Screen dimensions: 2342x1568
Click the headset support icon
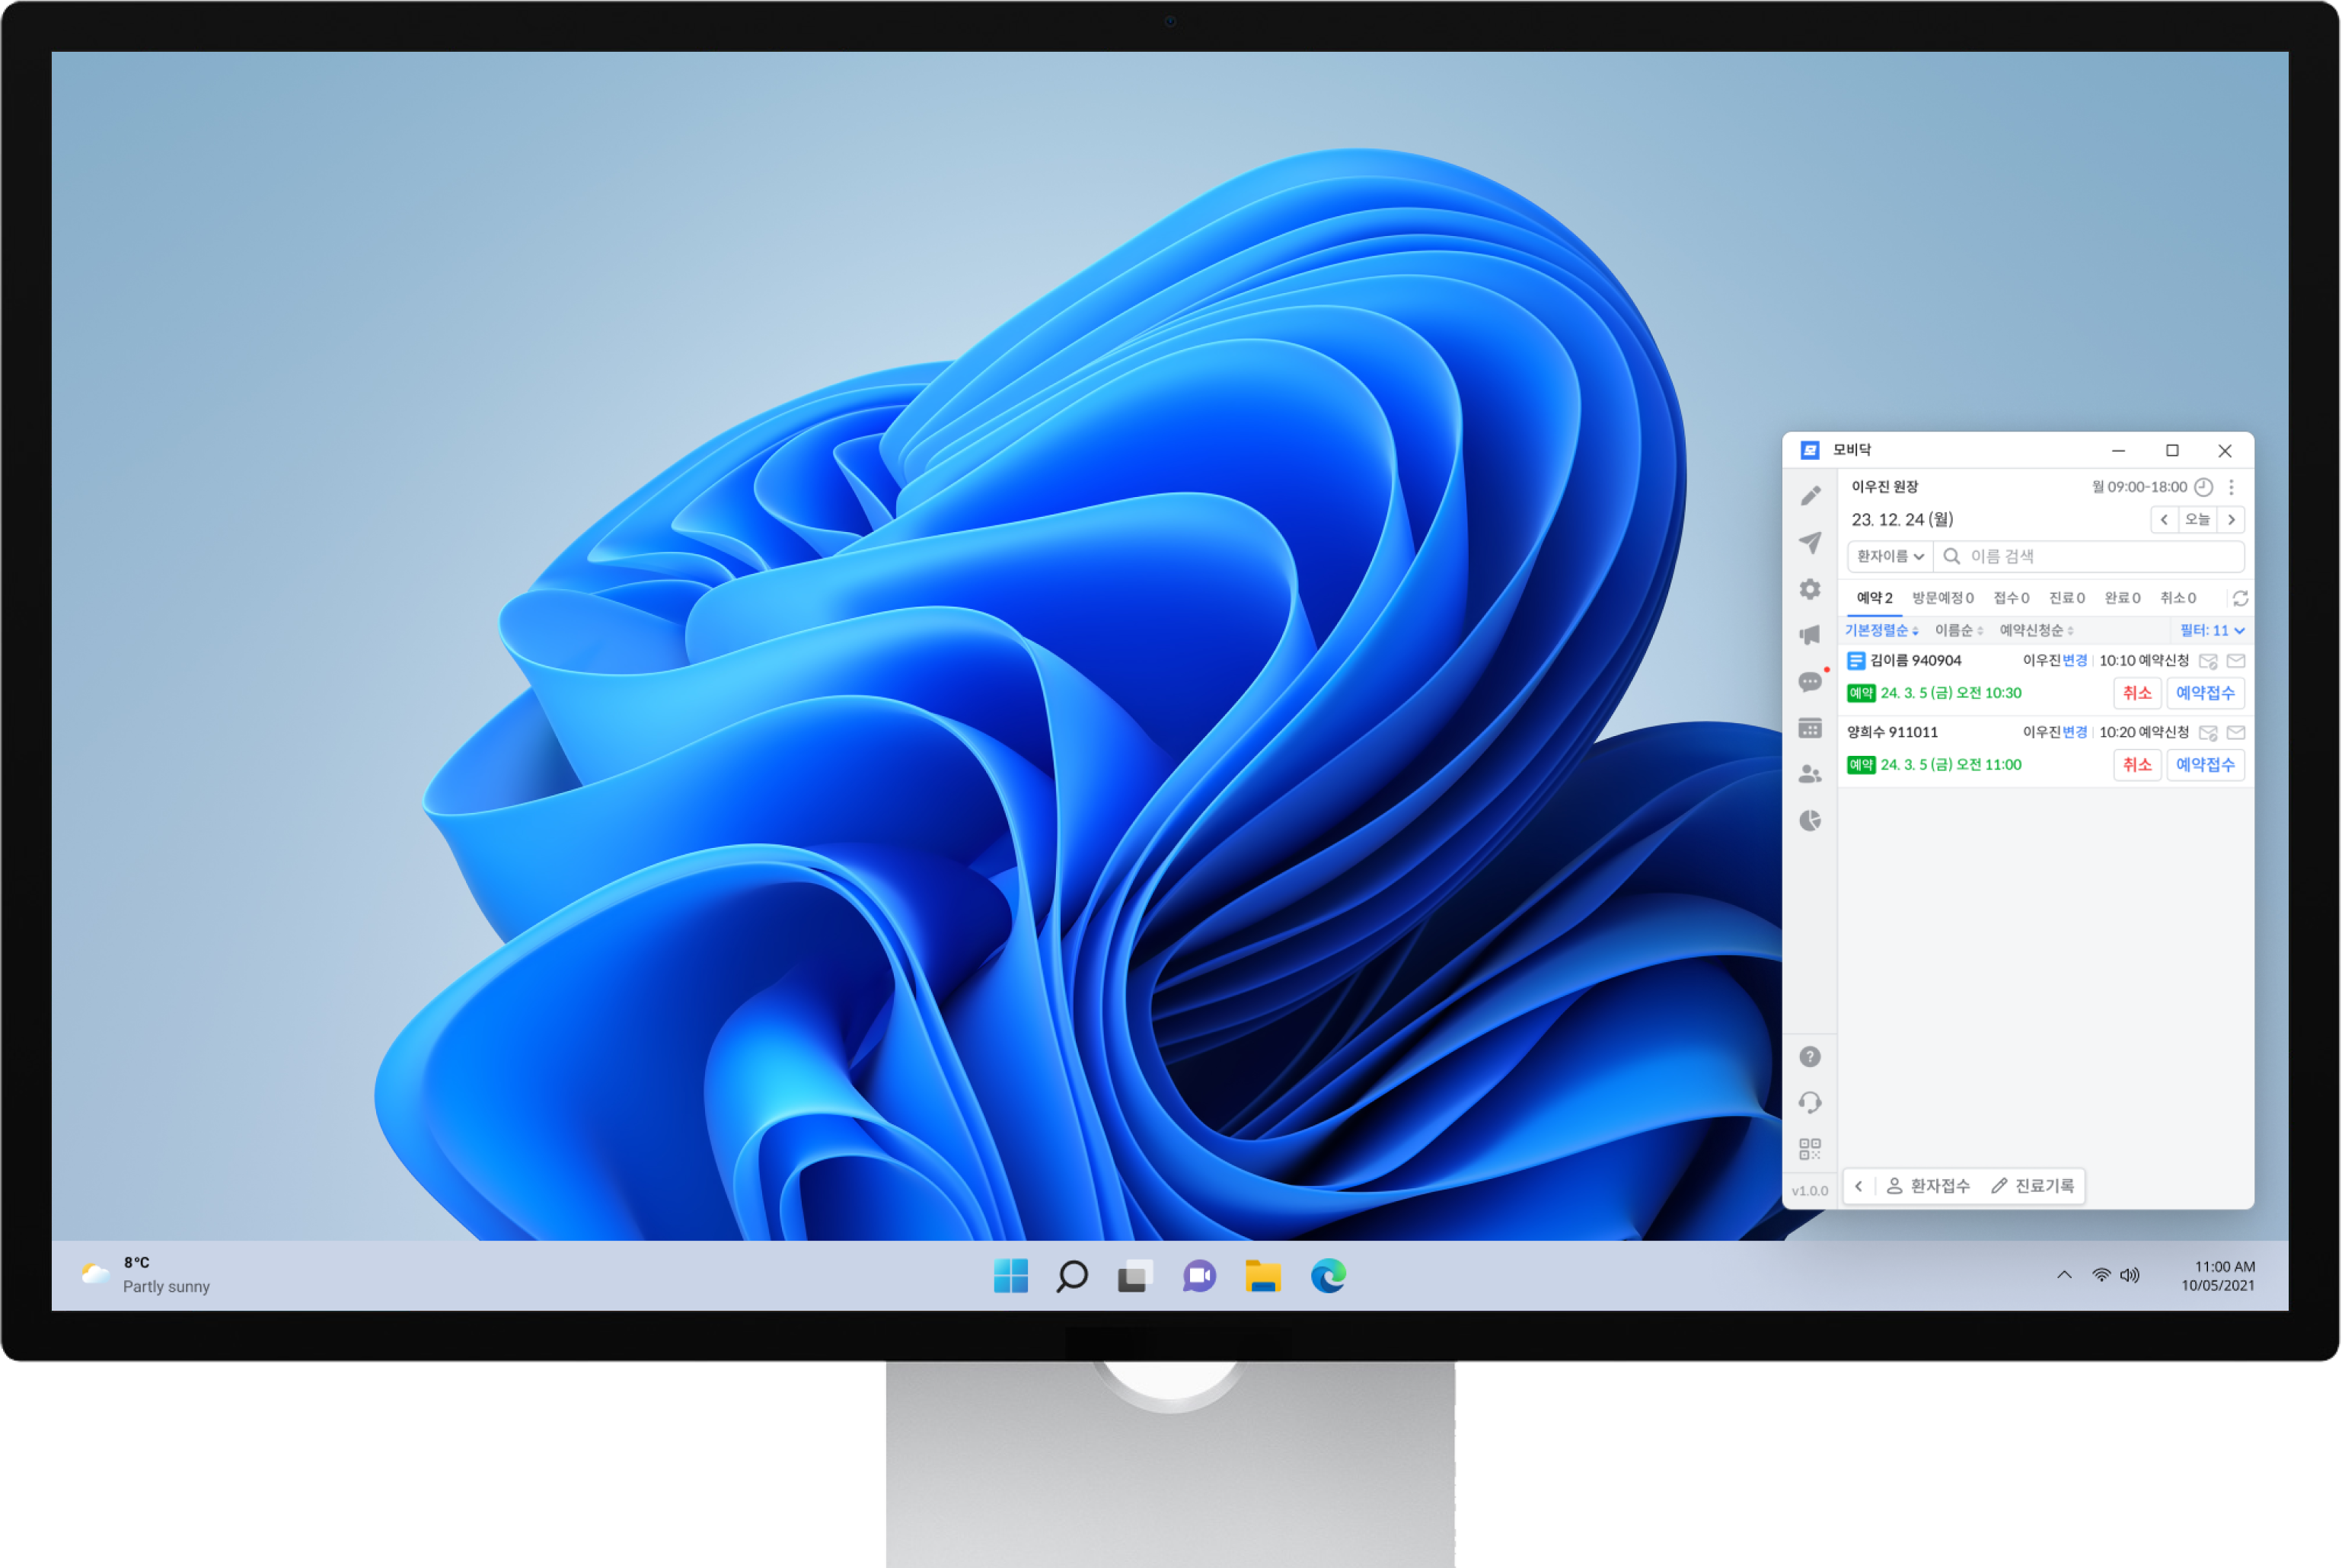pyautogui.click(x=1810, y=1102)
